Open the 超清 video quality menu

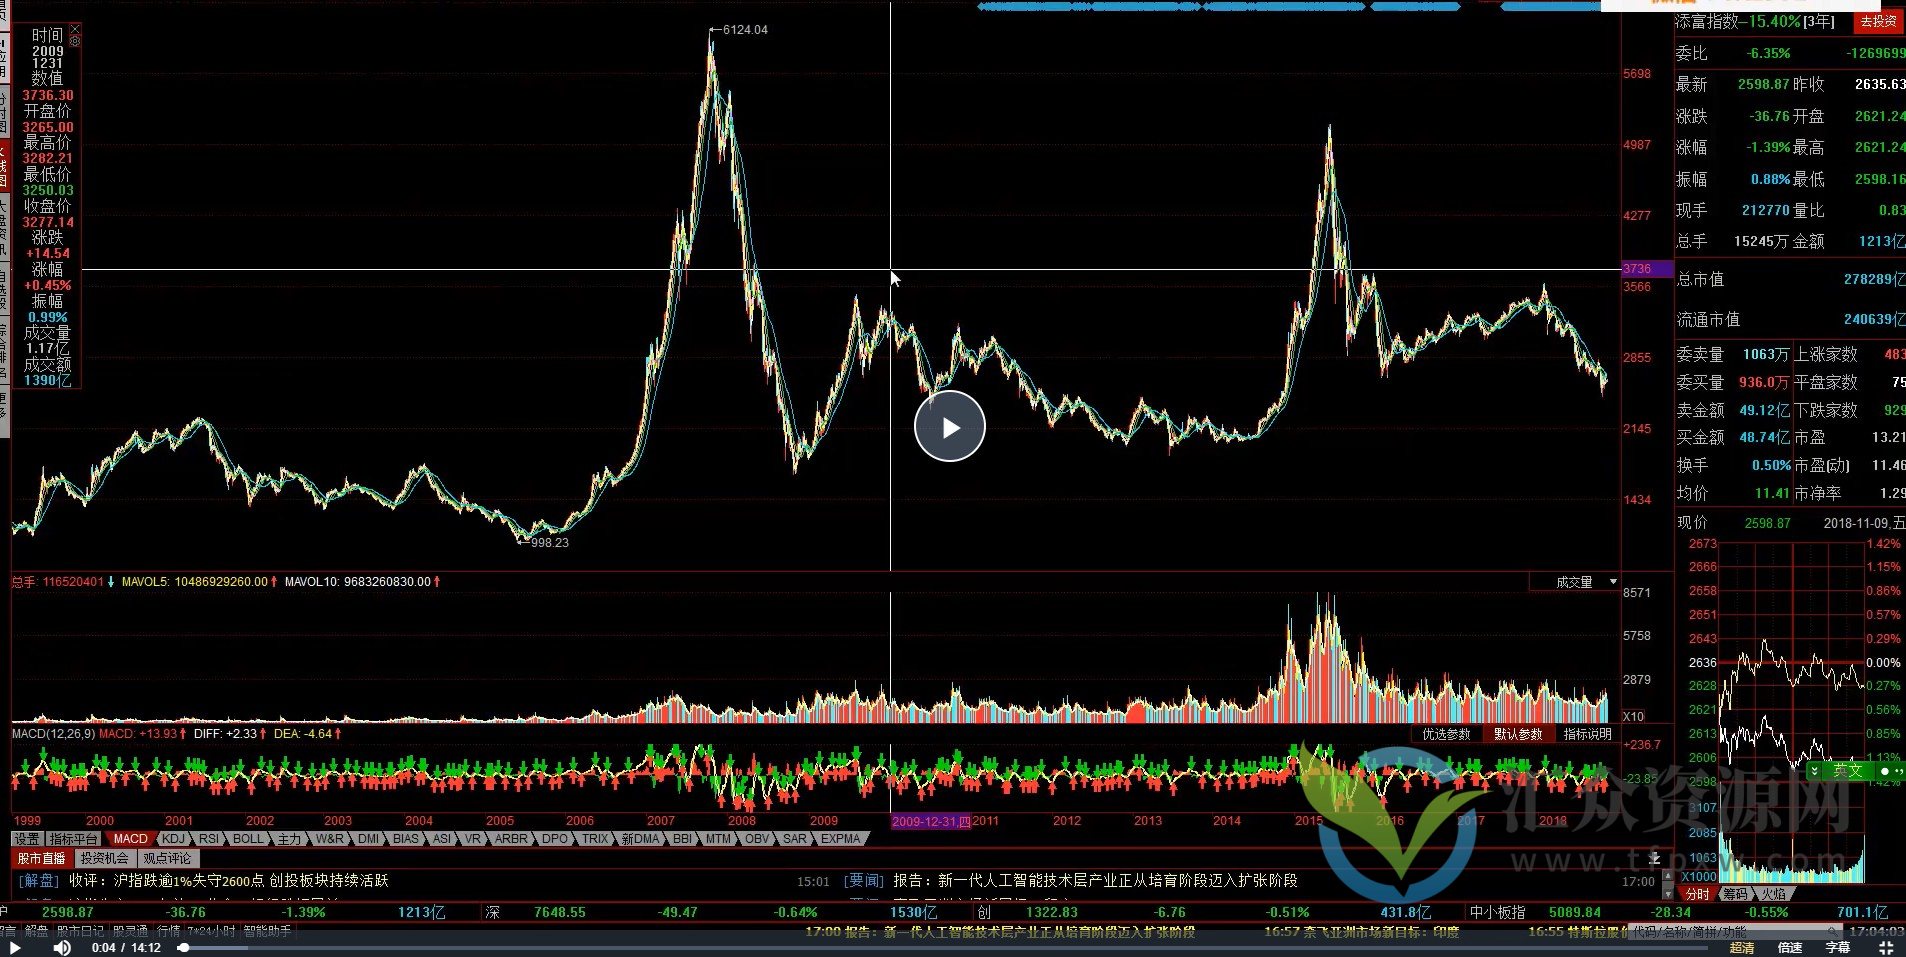[1742, 947]
